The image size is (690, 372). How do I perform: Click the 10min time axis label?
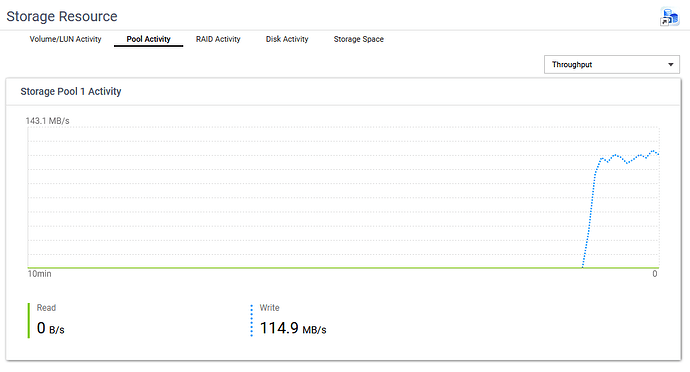click(x=40, y=274)
